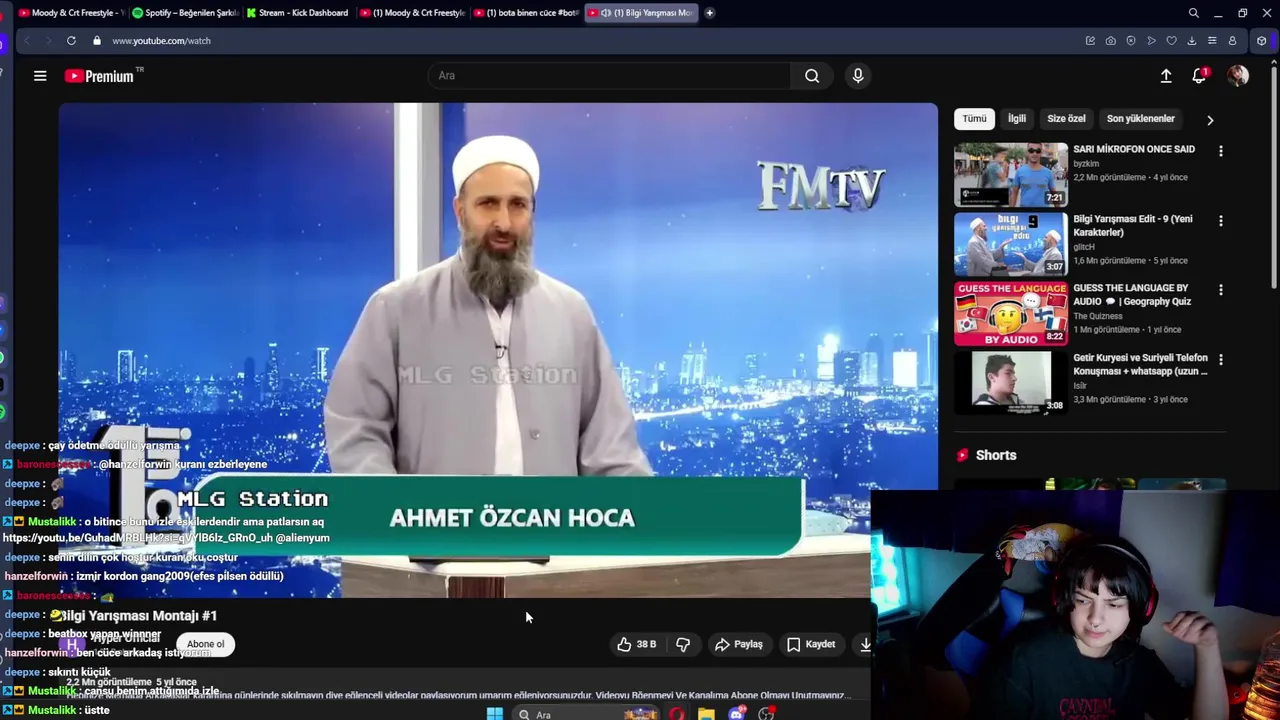This screenshot has height=720, width=1280.
Task: Open Opera from the taskbar
Action: tap(677, 714)
